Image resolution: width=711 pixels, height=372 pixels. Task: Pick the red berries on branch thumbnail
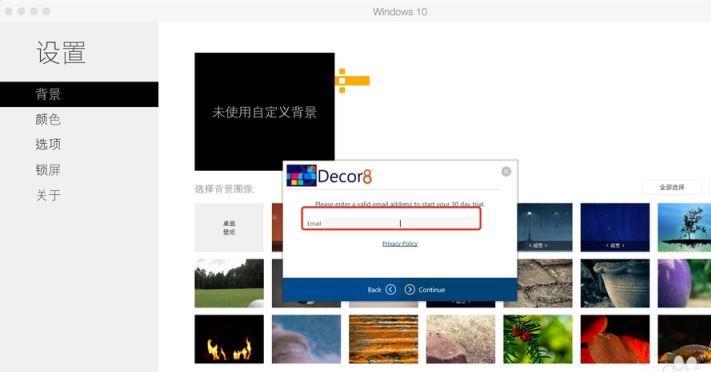(x=538, y=339)
